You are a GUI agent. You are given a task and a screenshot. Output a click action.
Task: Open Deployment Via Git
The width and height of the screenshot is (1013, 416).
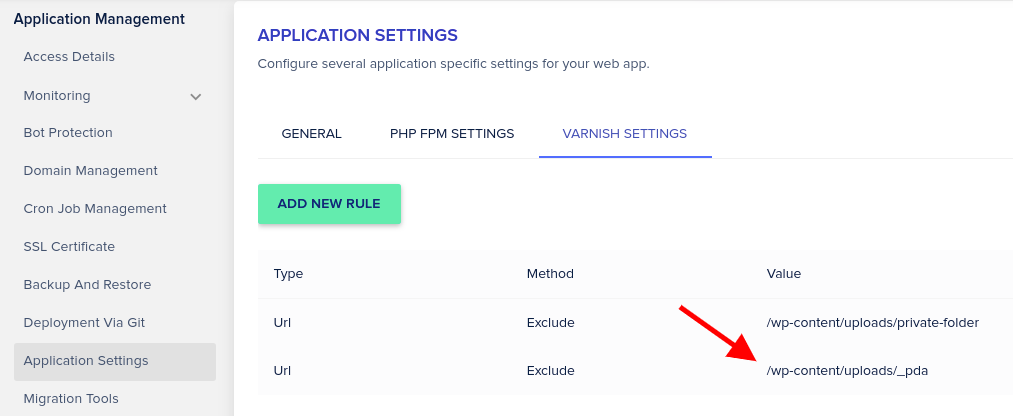(85, 323)
